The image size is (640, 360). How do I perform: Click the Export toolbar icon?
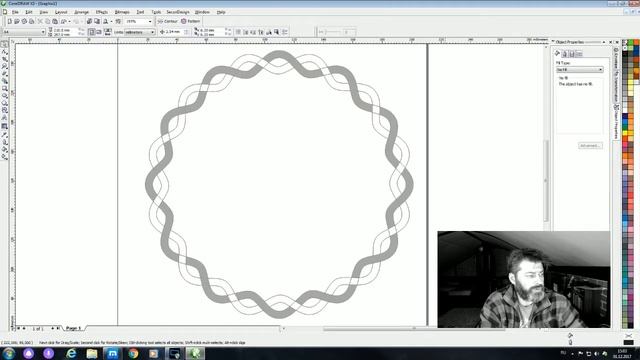(97, 21)
